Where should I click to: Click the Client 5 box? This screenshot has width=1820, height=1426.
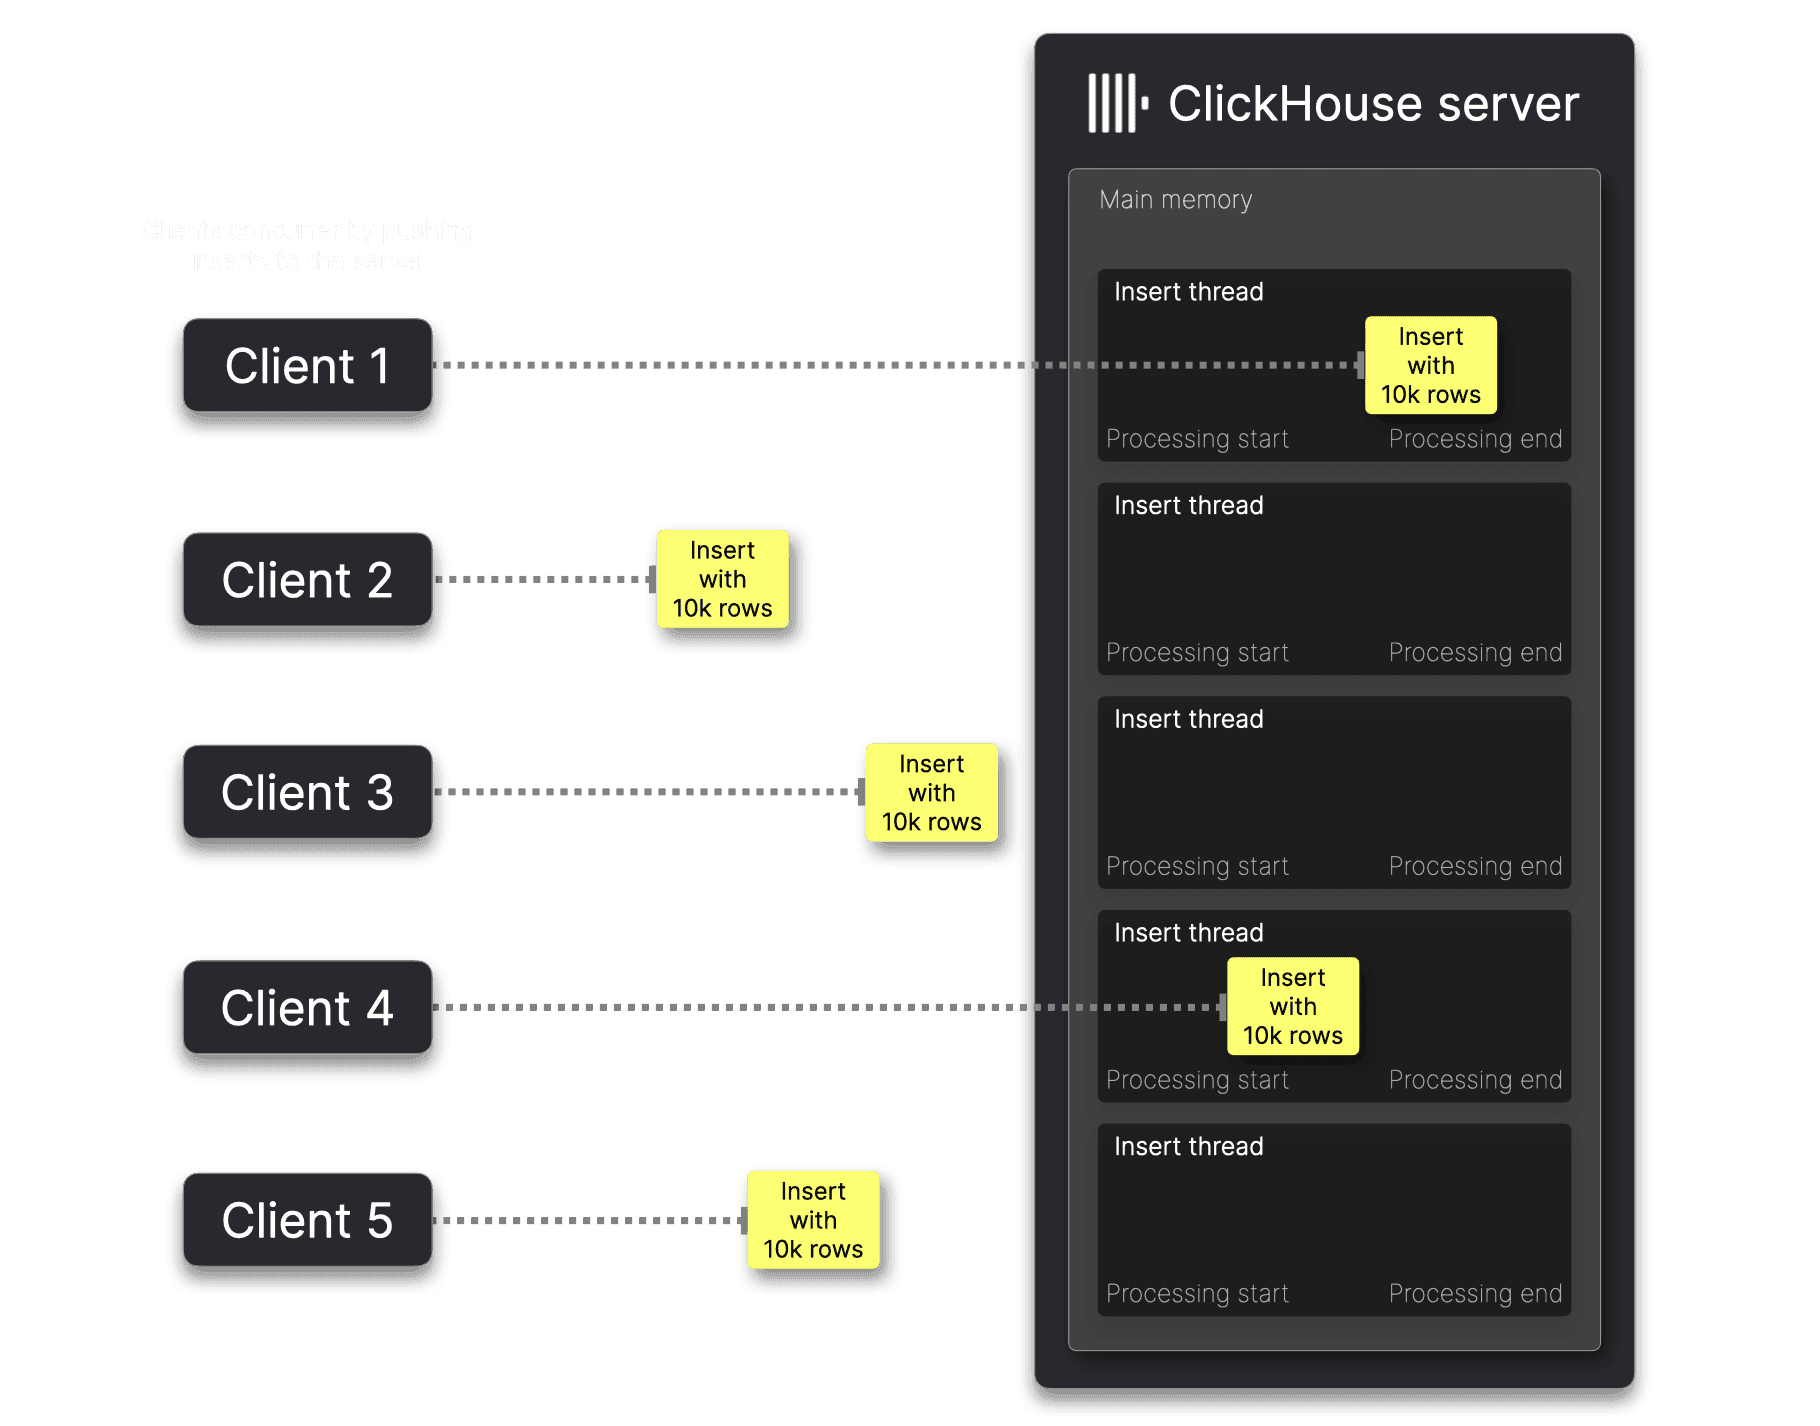pyautogui.click(x=308, y=1220)
